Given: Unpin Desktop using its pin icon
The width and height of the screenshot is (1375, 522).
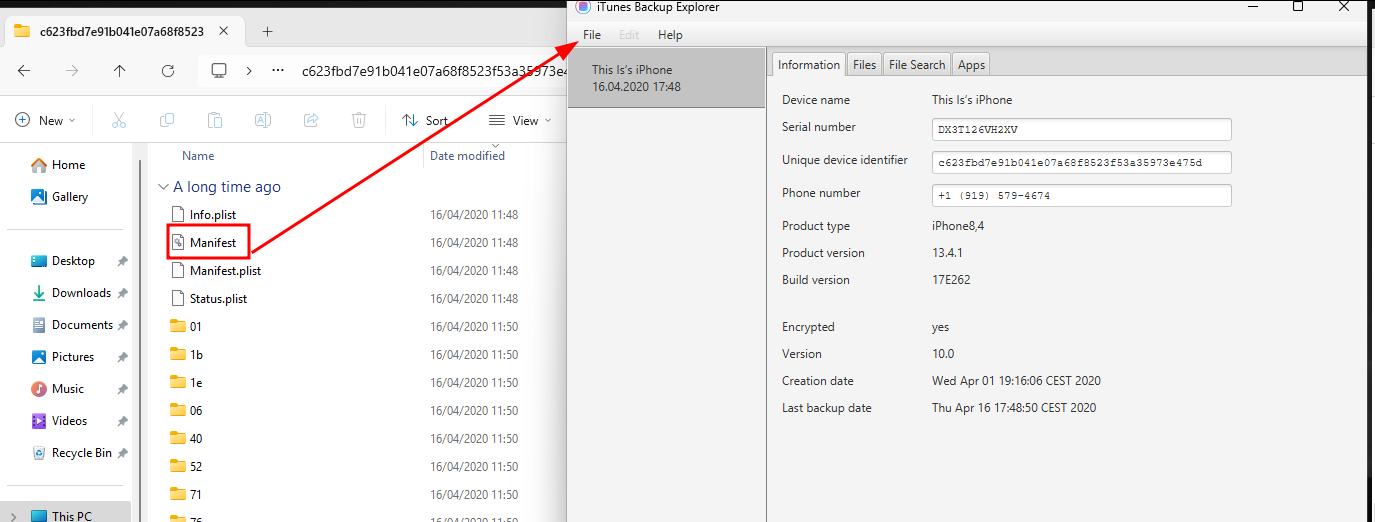Looking at the screenshot, I should tap(122, 261).
